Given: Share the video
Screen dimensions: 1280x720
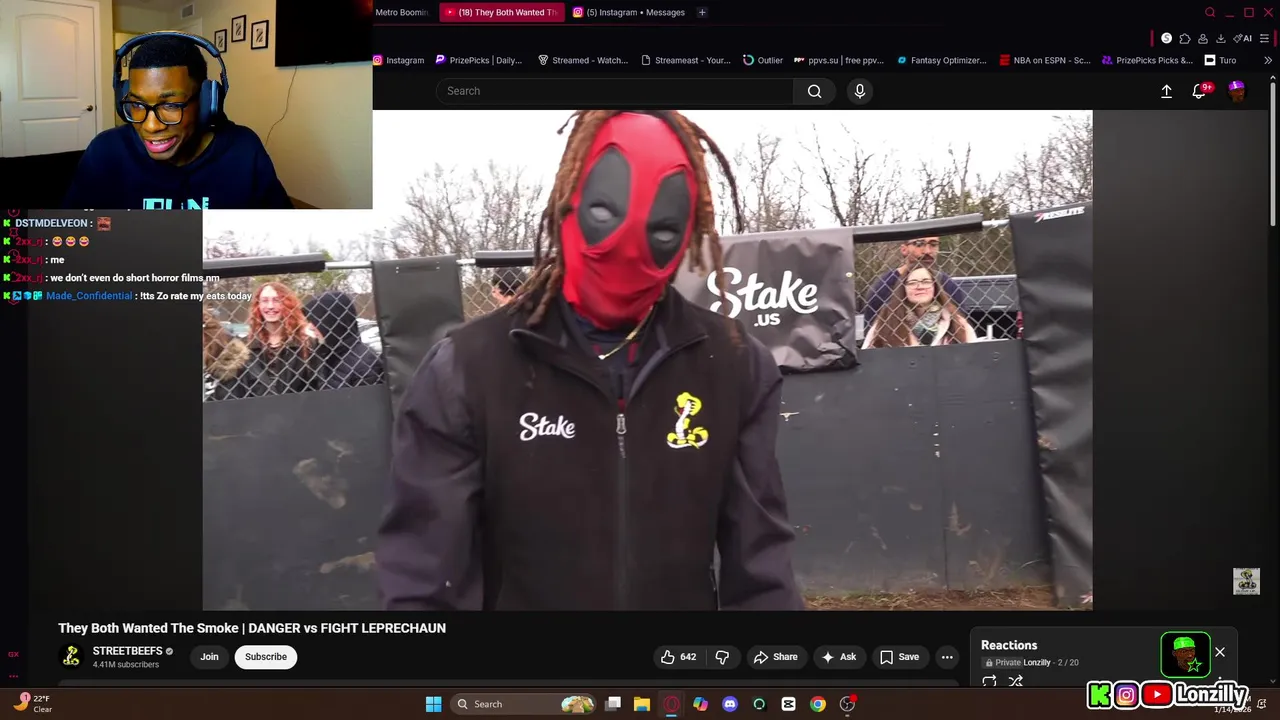Looking at the screenshot, I should 775,657.
